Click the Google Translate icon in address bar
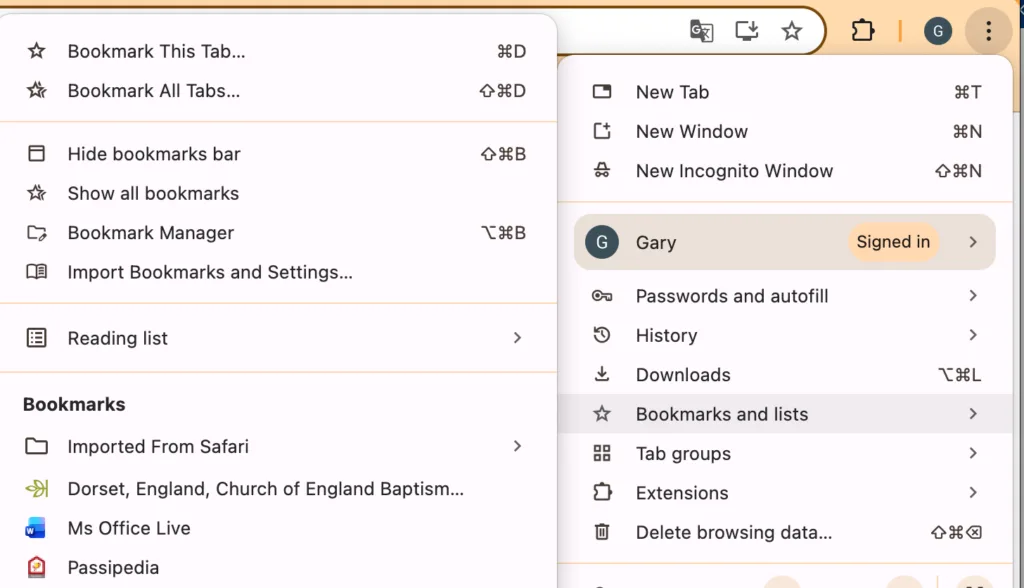Viewport: 1024px width, 588px height. (701, 31)
